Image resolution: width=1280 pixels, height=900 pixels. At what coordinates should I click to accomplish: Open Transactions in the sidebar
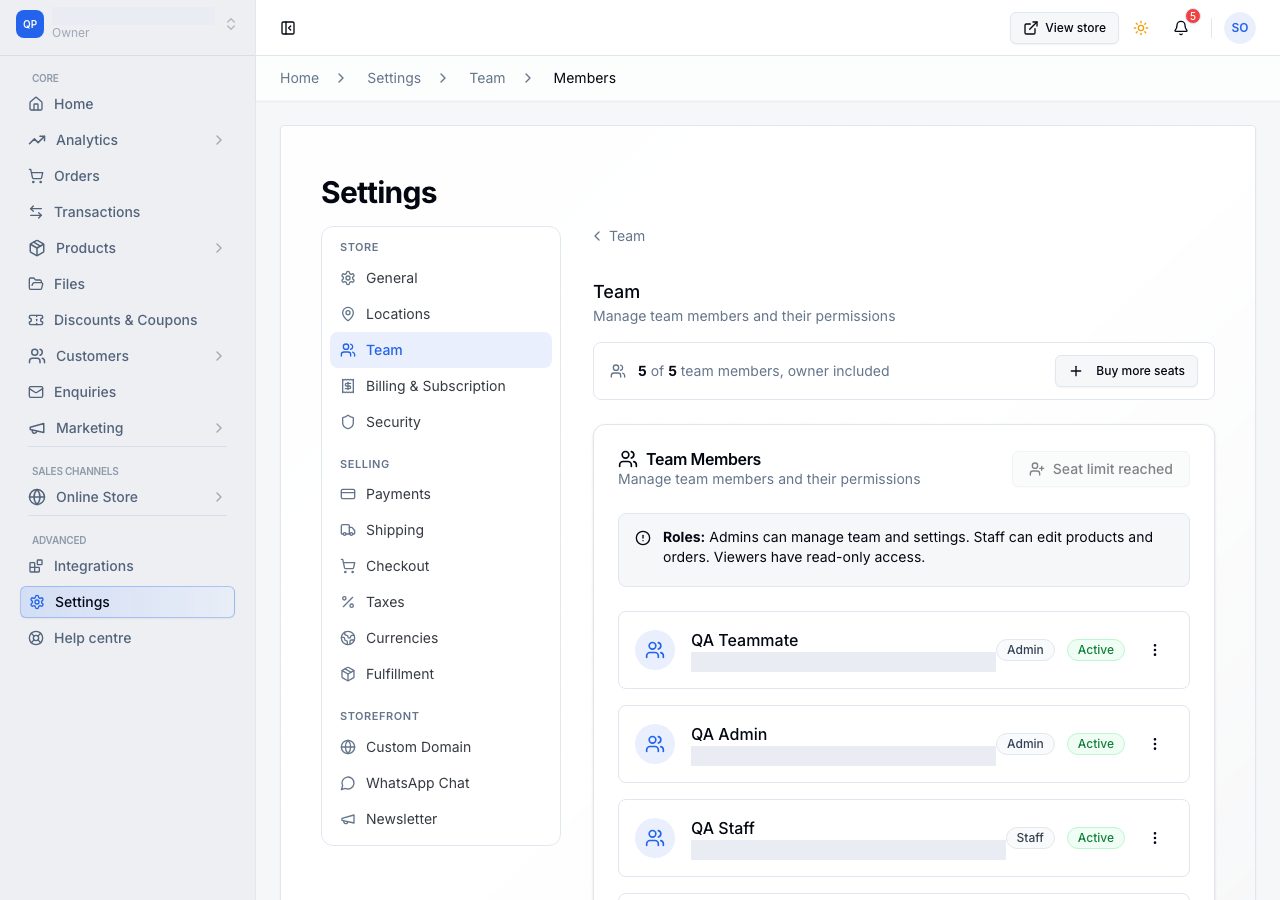128,212
